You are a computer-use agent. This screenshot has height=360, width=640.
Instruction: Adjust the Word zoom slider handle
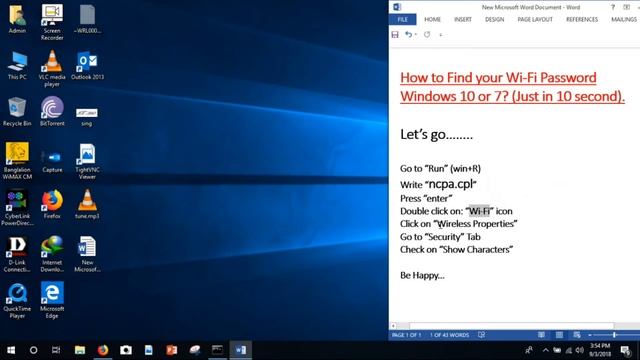tap(614, 335)
